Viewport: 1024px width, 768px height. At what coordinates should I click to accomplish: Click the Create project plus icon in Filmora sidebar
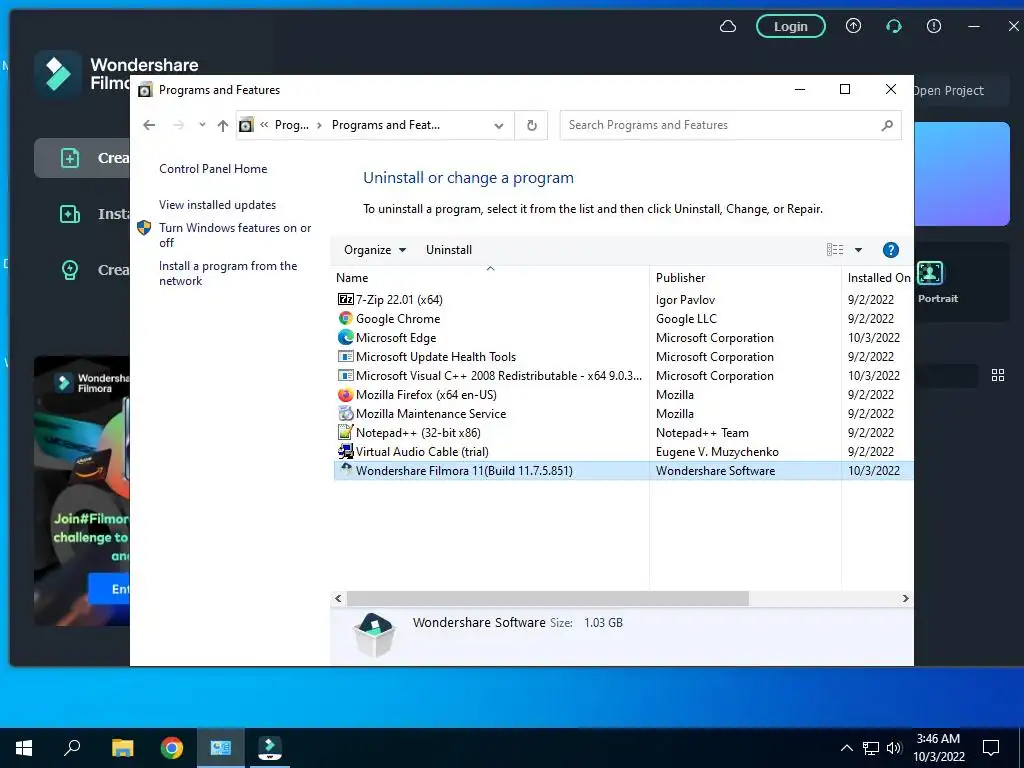coord(70,158)
